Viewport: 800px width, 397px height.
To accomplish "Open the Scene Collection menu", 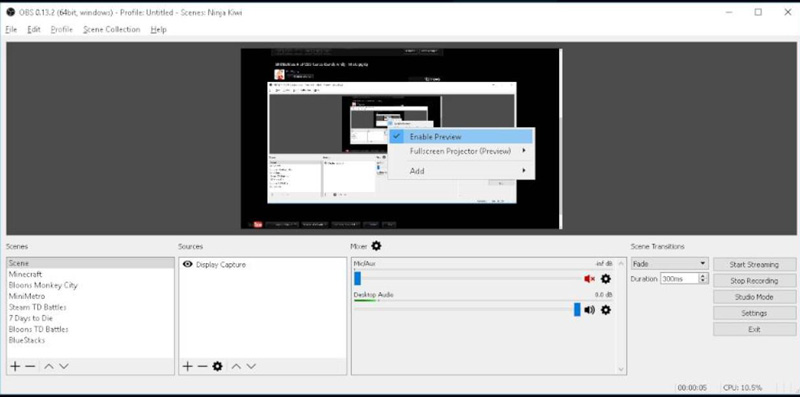I will tap(112, 30).
